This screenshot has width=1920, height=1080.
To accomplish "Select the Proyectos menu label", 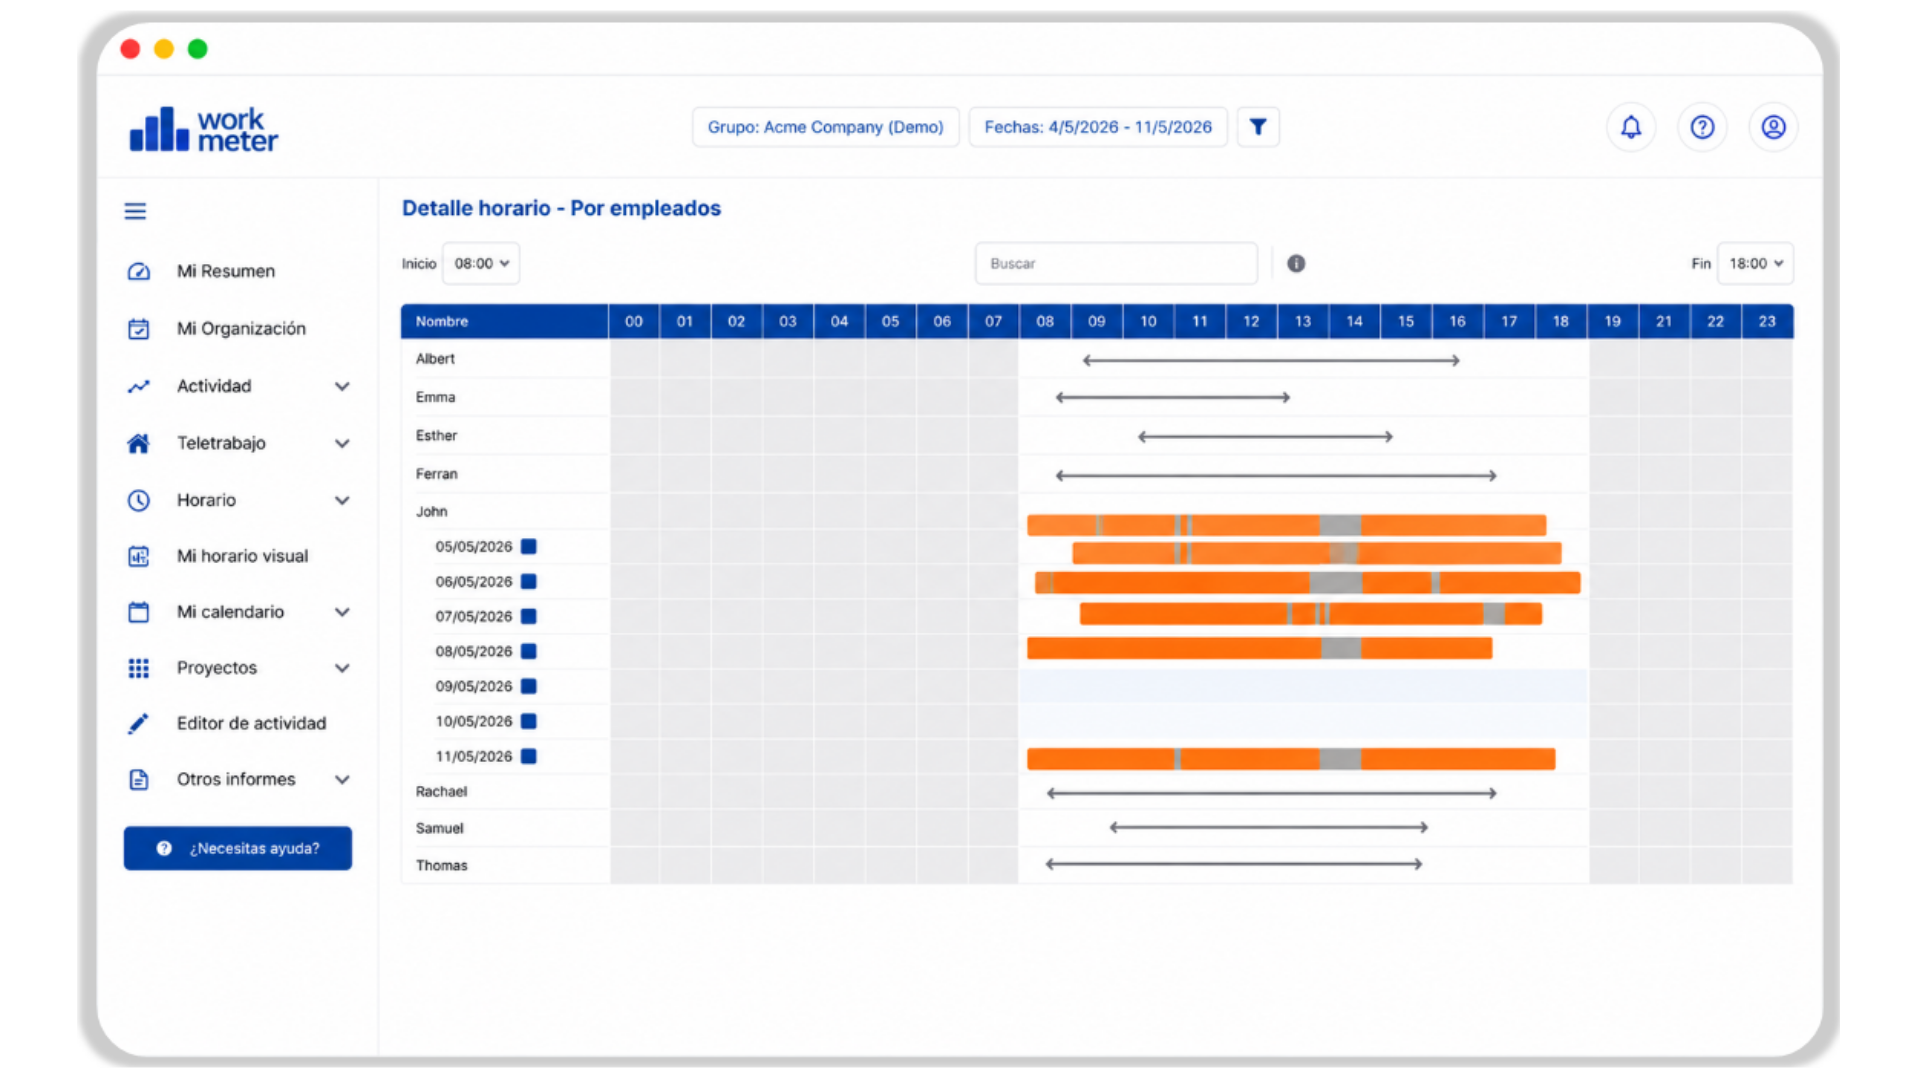I will (217, 668).
